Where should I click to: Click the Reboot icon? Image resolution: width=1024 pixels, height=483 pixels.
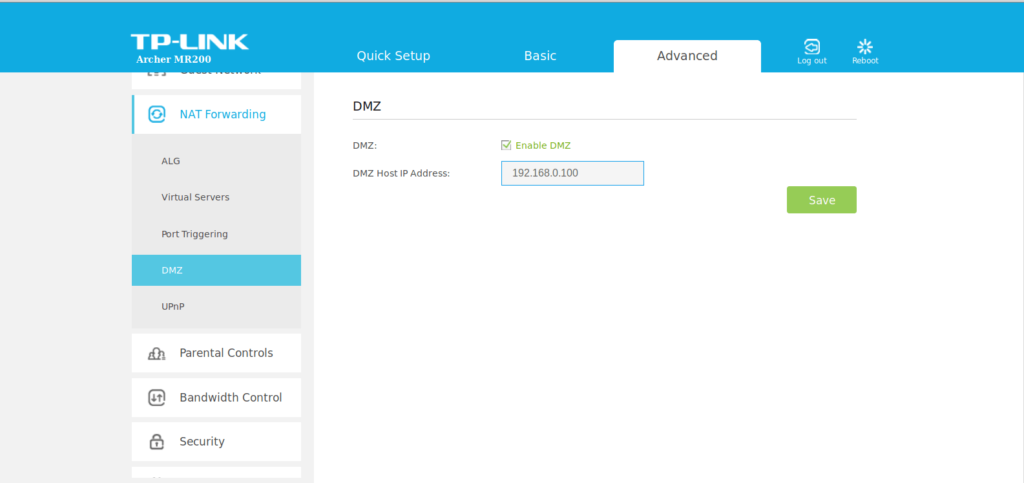pyautogui.click(x=865, y=47)
